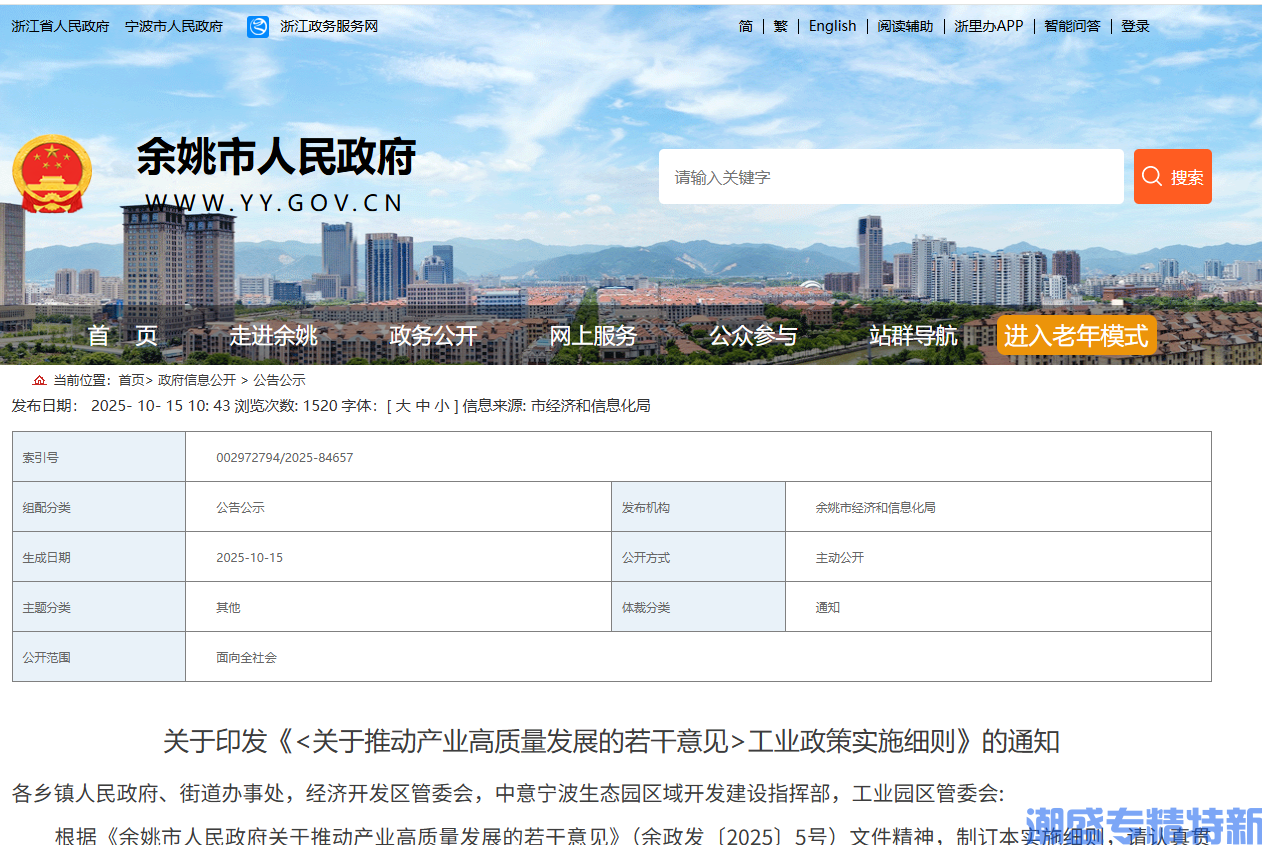Click the home icon in the breadcrumb bar

(x=38, y=380)
